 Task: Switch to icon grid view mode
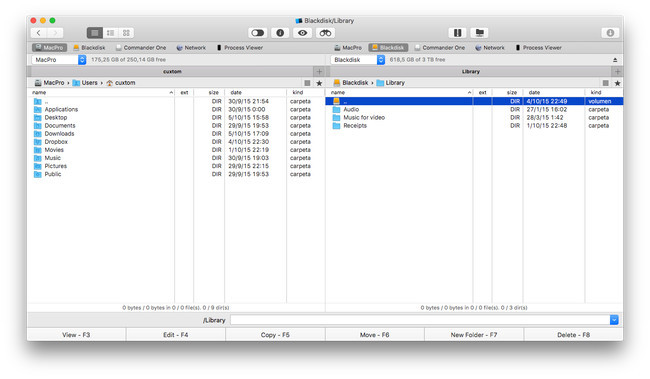pos(126,33)
